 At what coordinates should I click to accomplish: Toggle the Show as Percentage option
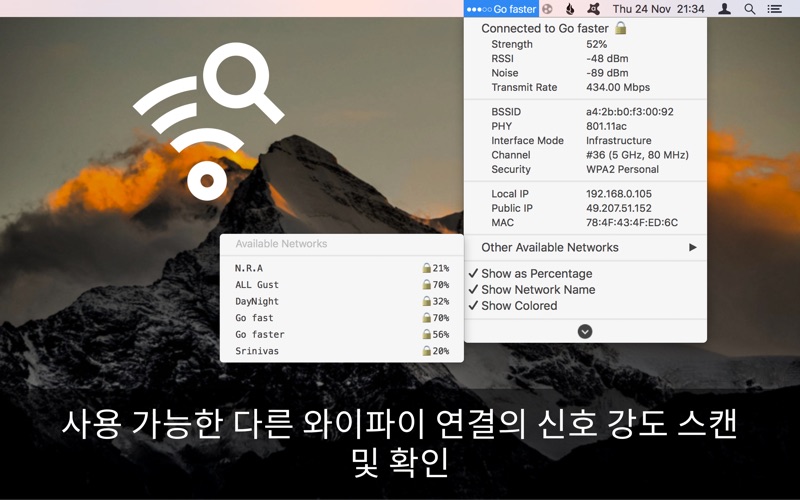click(x=585, y=273)
